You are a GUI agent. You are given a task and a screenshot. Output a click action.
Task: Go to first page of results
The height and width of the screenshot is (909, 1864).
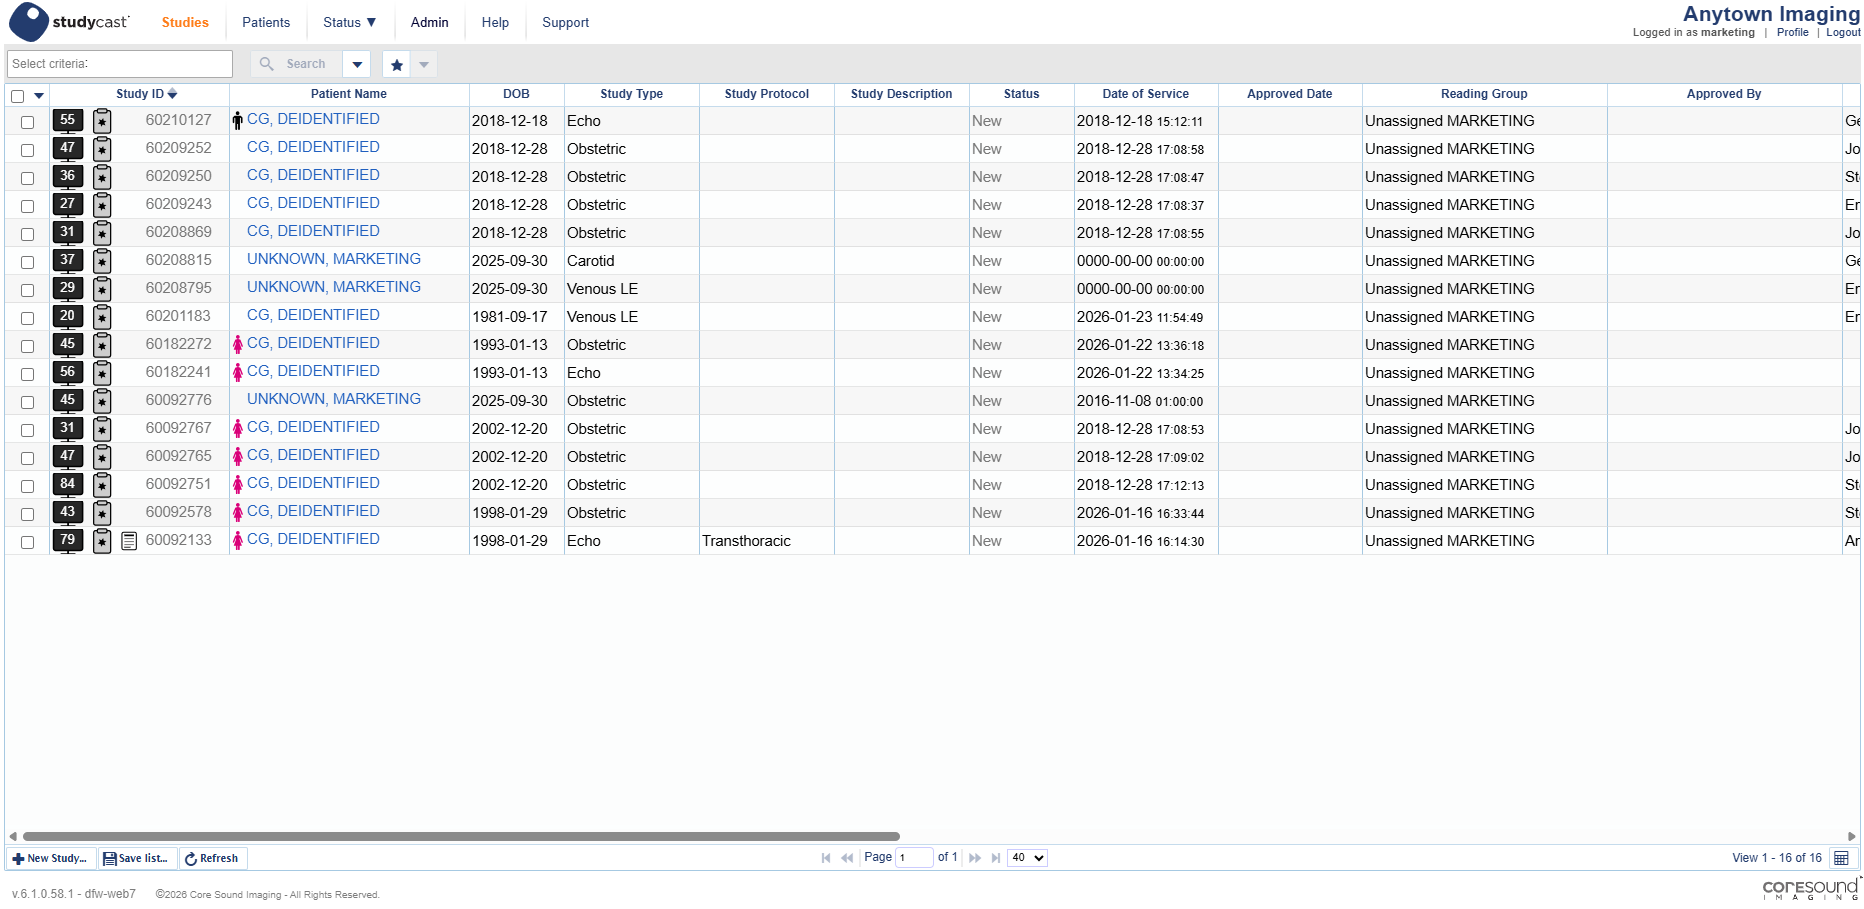[x=826, y=858]
